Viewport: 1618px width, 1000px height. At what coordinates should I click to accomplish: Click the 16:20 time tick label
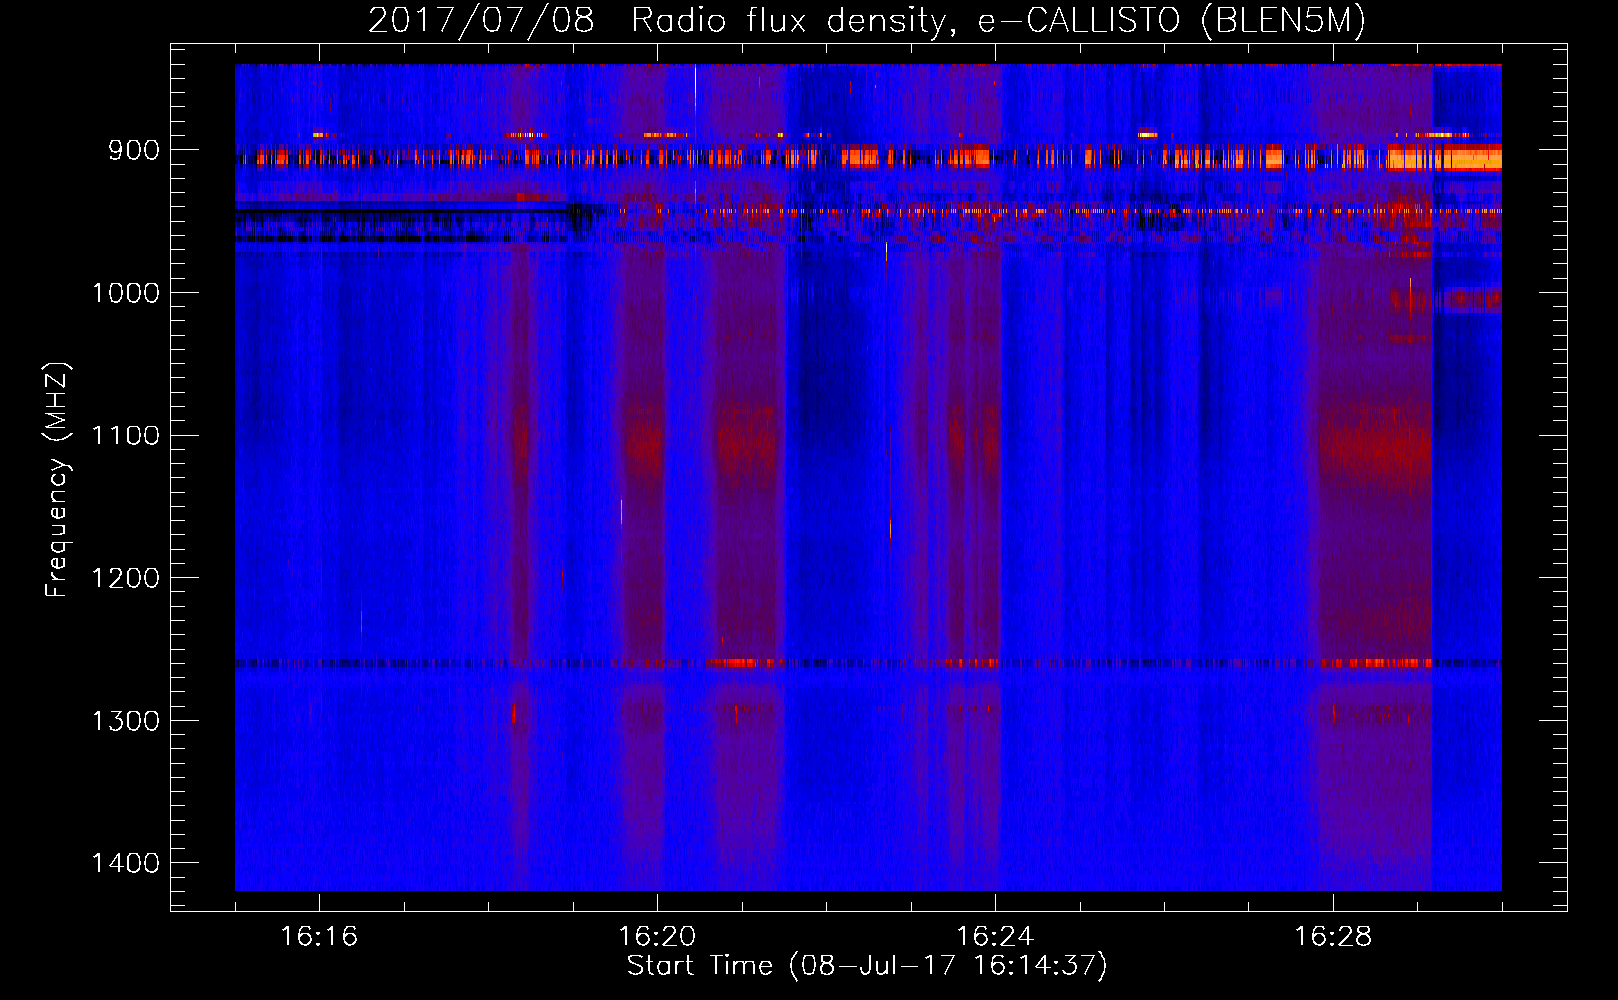coord(657,937)
